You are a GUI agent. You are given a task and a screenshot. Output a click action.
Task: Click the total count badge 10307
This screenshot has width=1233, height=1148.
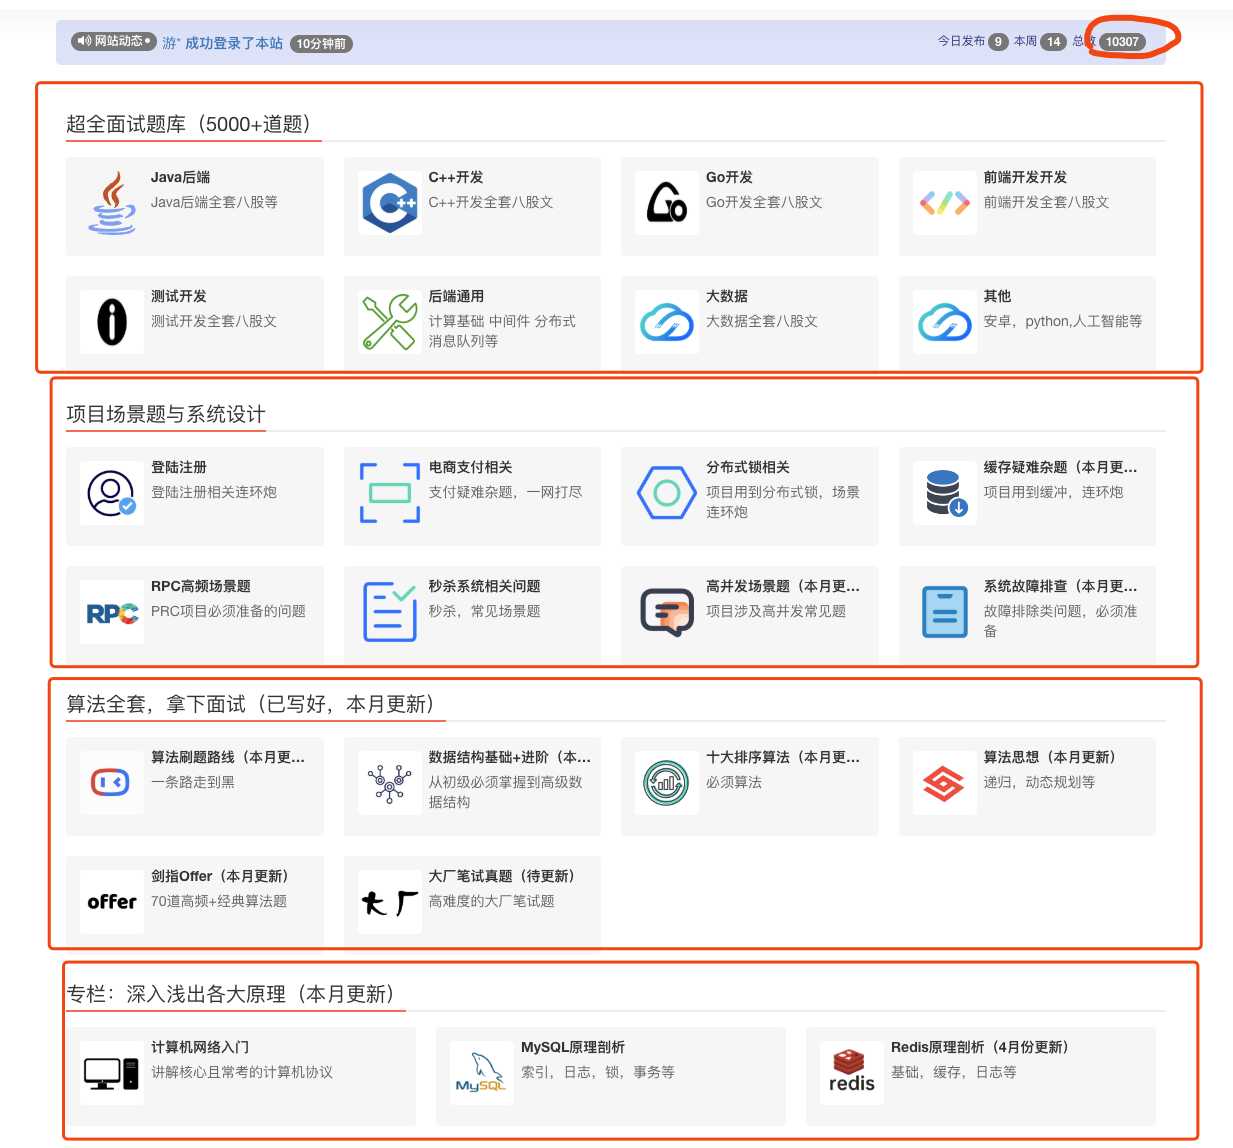tap(1122, 42)
